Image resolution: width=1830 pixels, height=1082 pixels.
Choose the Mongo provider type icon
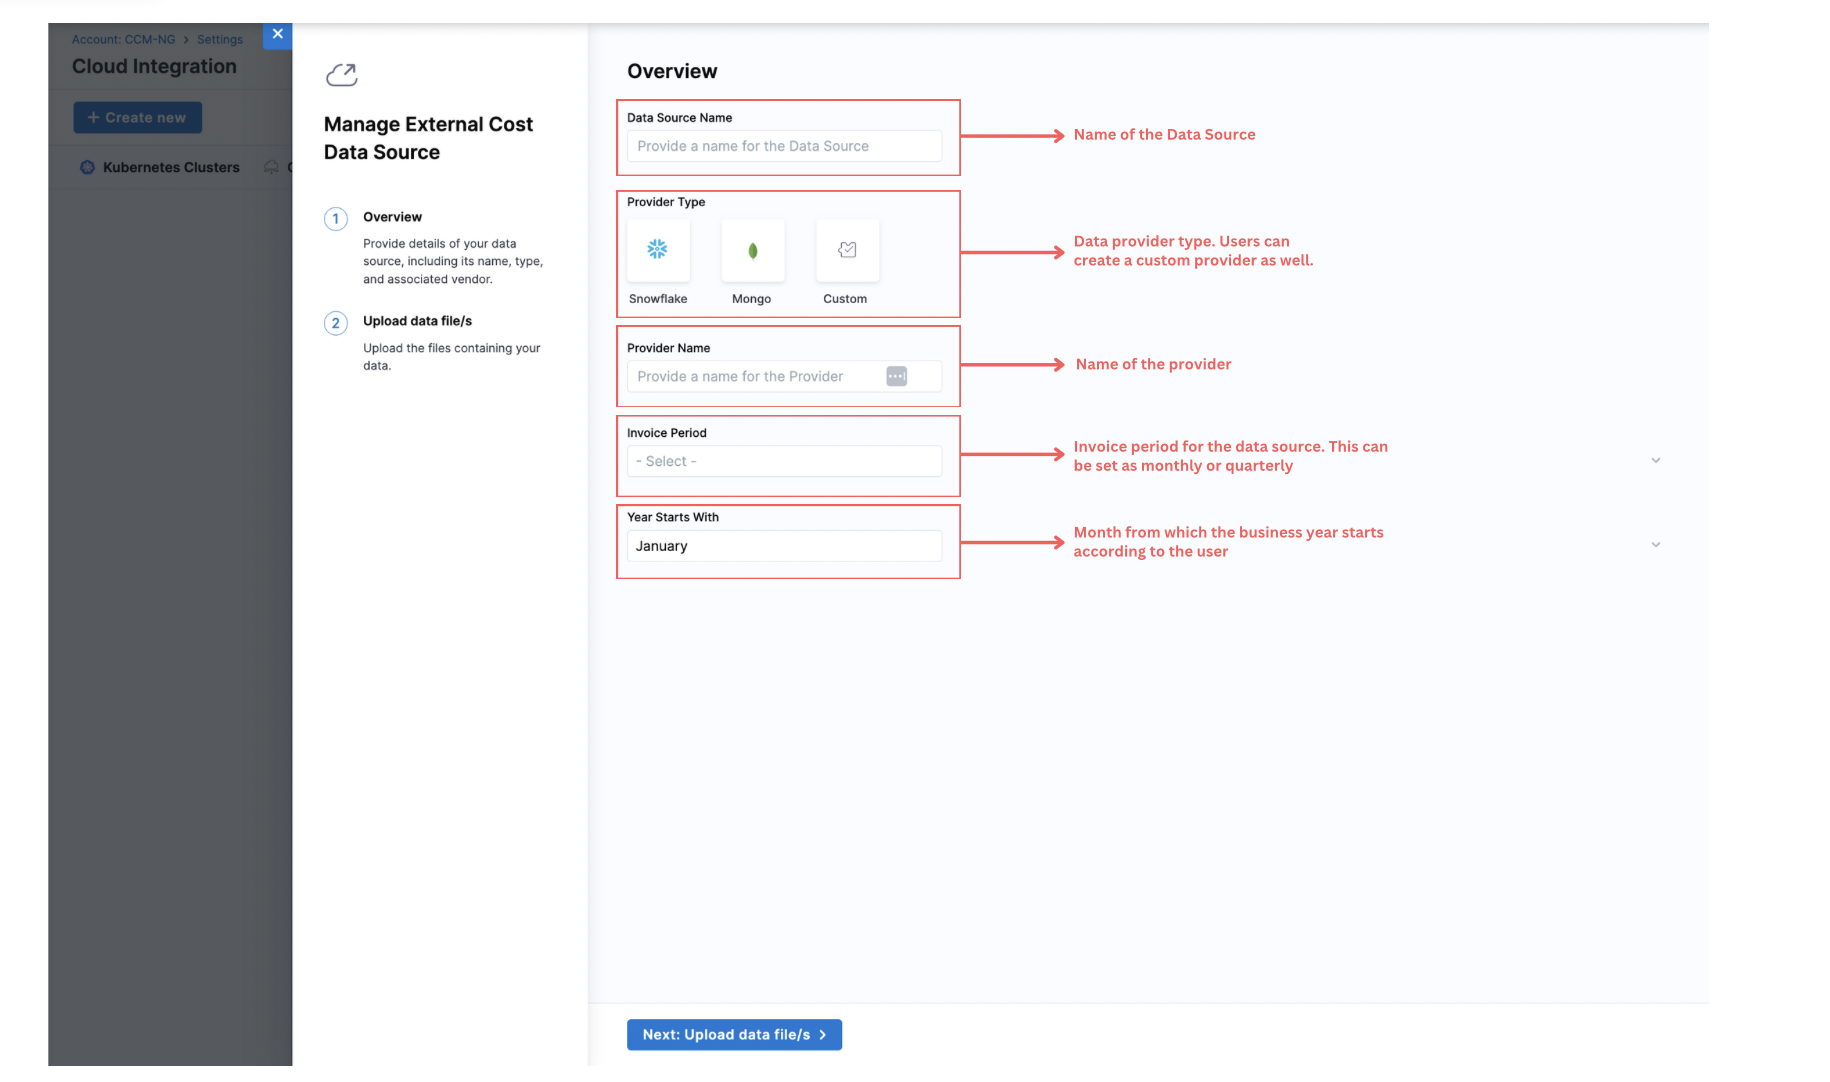pyautogui.click(x=752, y=250)
